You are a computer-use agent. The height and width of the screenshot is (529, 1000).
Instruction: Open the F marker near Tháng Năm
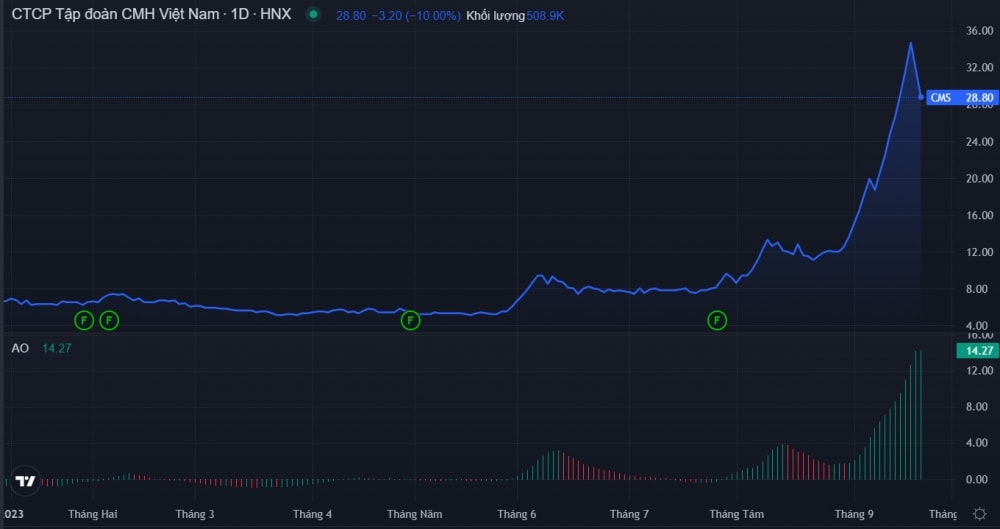410,320
